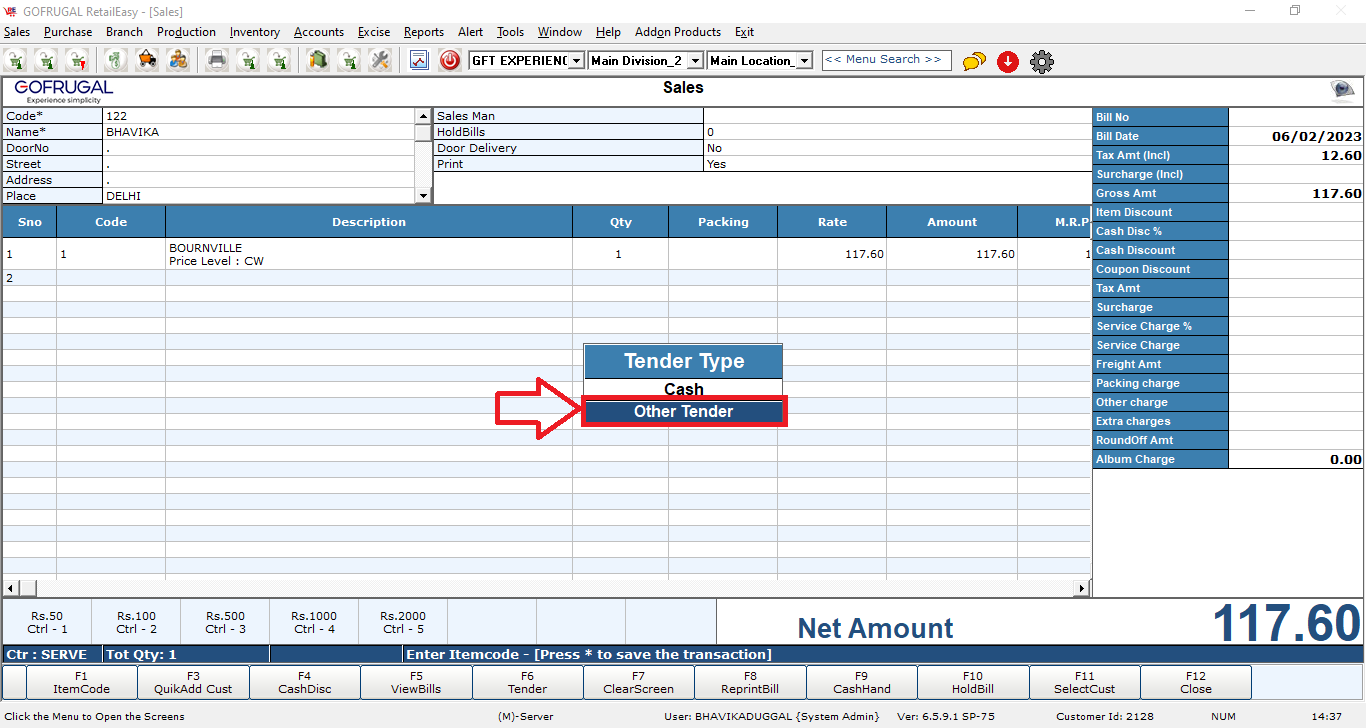Screen dimensions: 1366x728
Task: Click the printer icon in the toolbar
Action: [217, 60]
